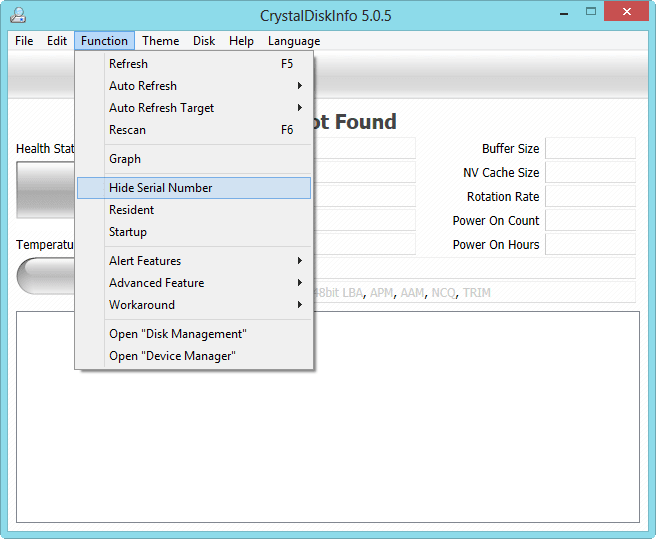
Task: Click the "Rotation Rate" label
Action: (x=503, y=196)
